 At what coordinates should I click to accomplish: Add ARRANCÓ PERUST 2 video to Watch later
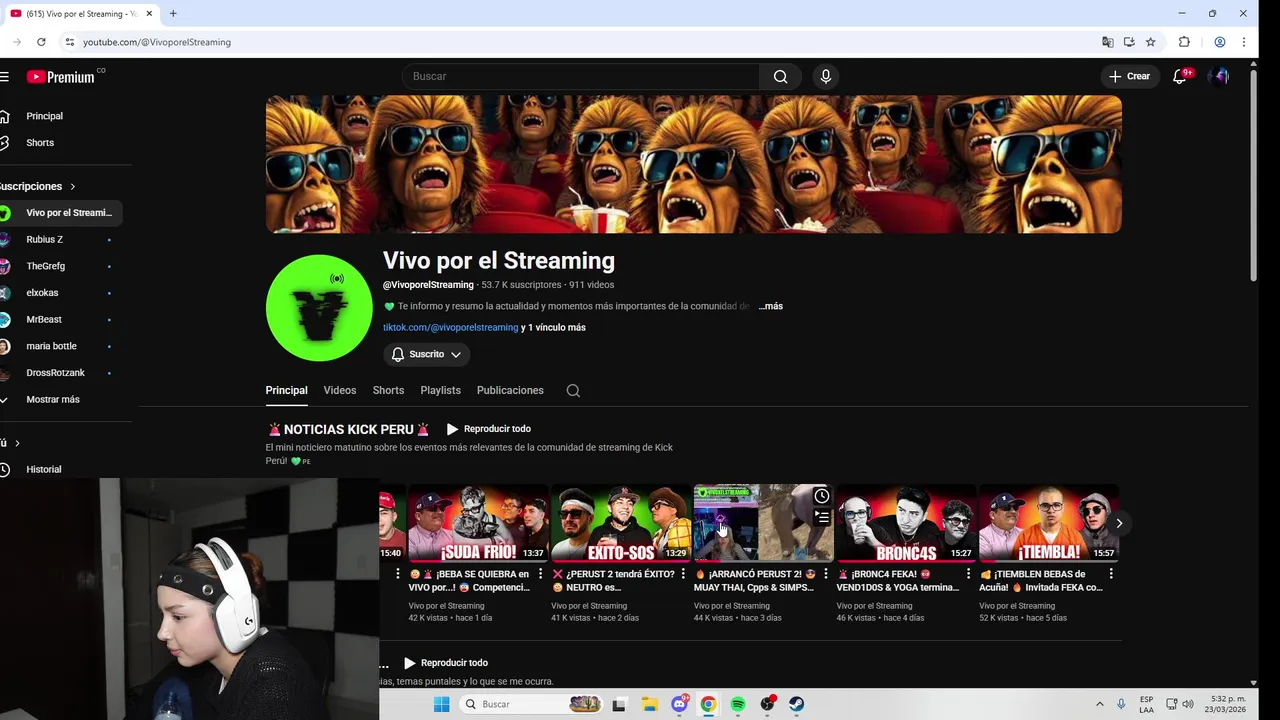coord(821,496)
